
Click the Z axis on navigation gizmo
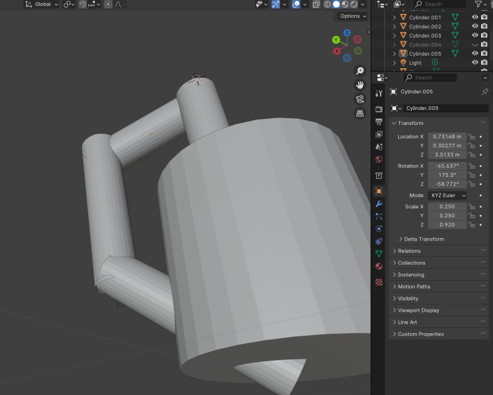click(347, 33)
